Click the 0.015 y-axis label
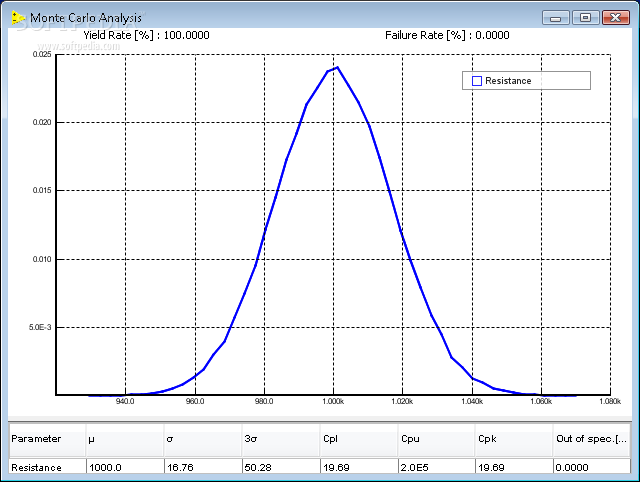Viewport: 640px width, 482px height. pos(42,191)
